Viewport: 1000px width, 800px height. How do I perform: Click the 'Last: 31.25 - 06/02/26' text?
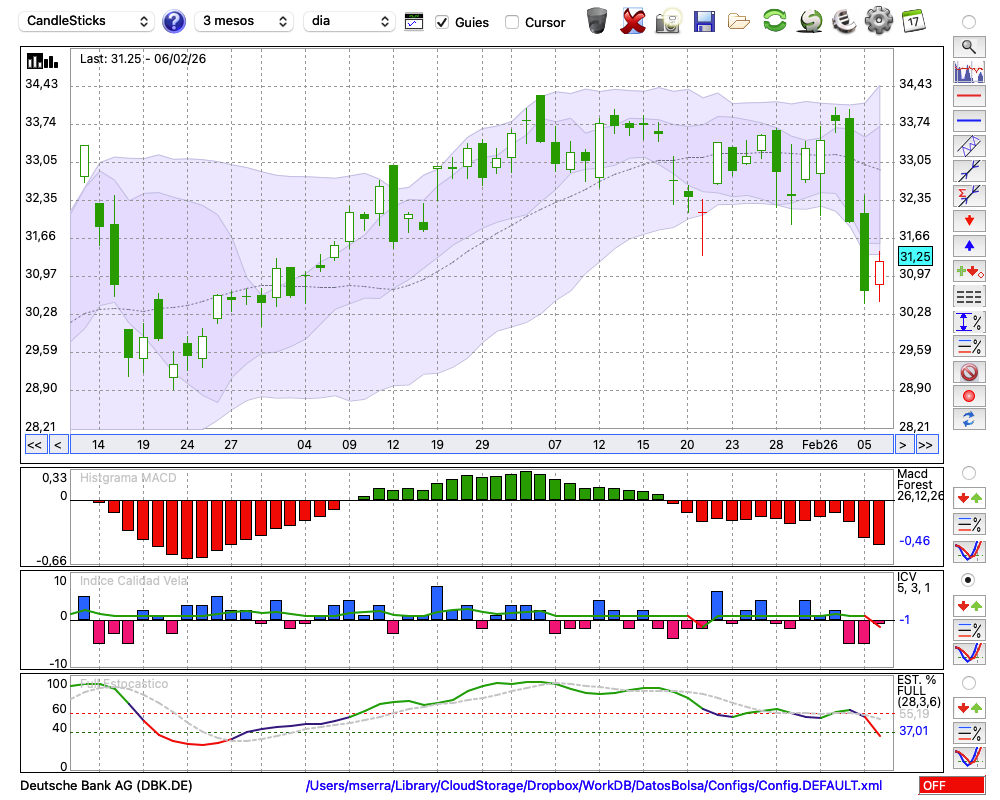(143, 59)
